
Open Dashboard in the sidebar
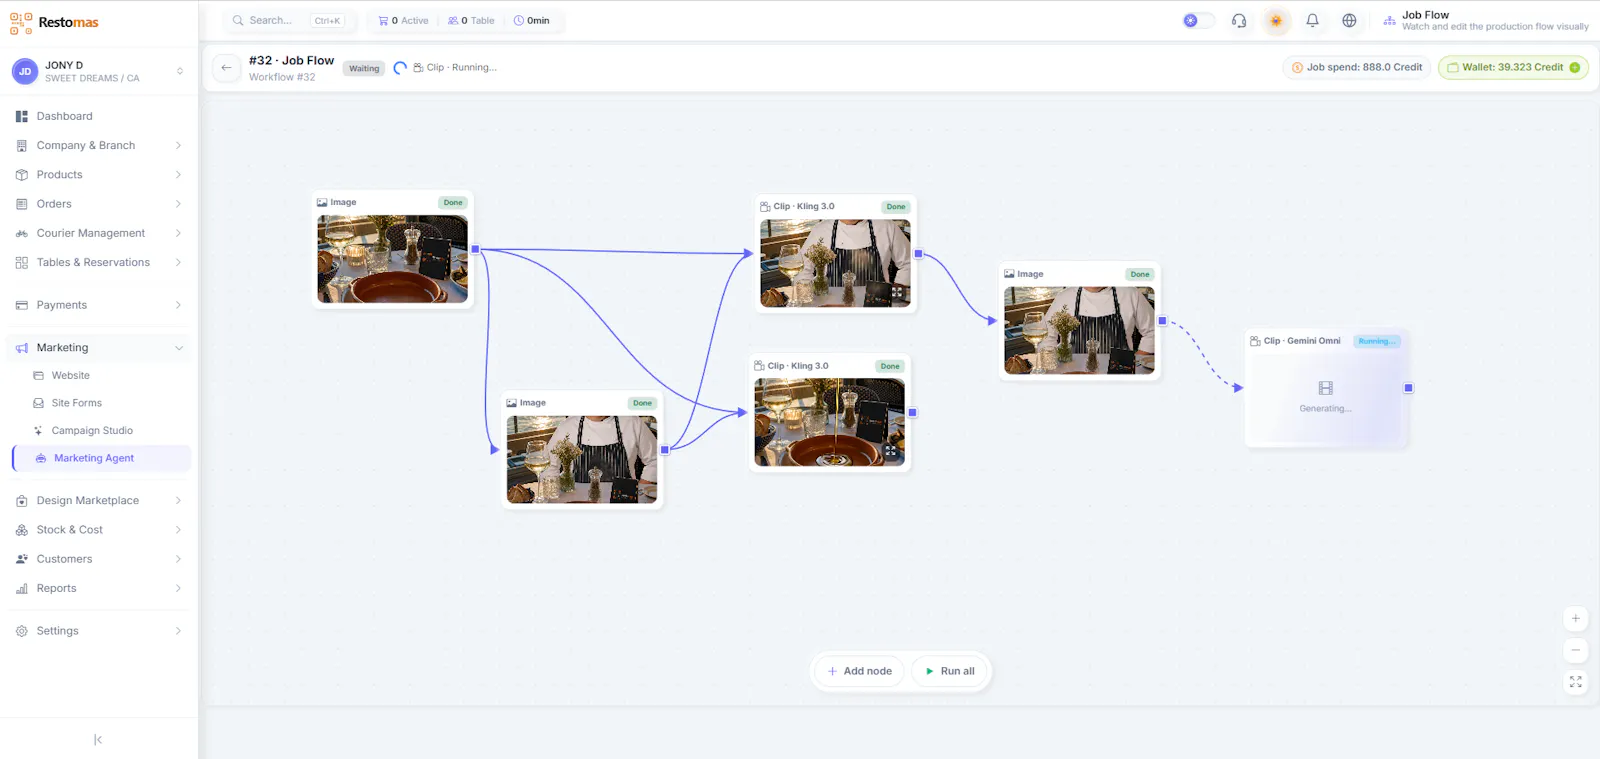98,116
